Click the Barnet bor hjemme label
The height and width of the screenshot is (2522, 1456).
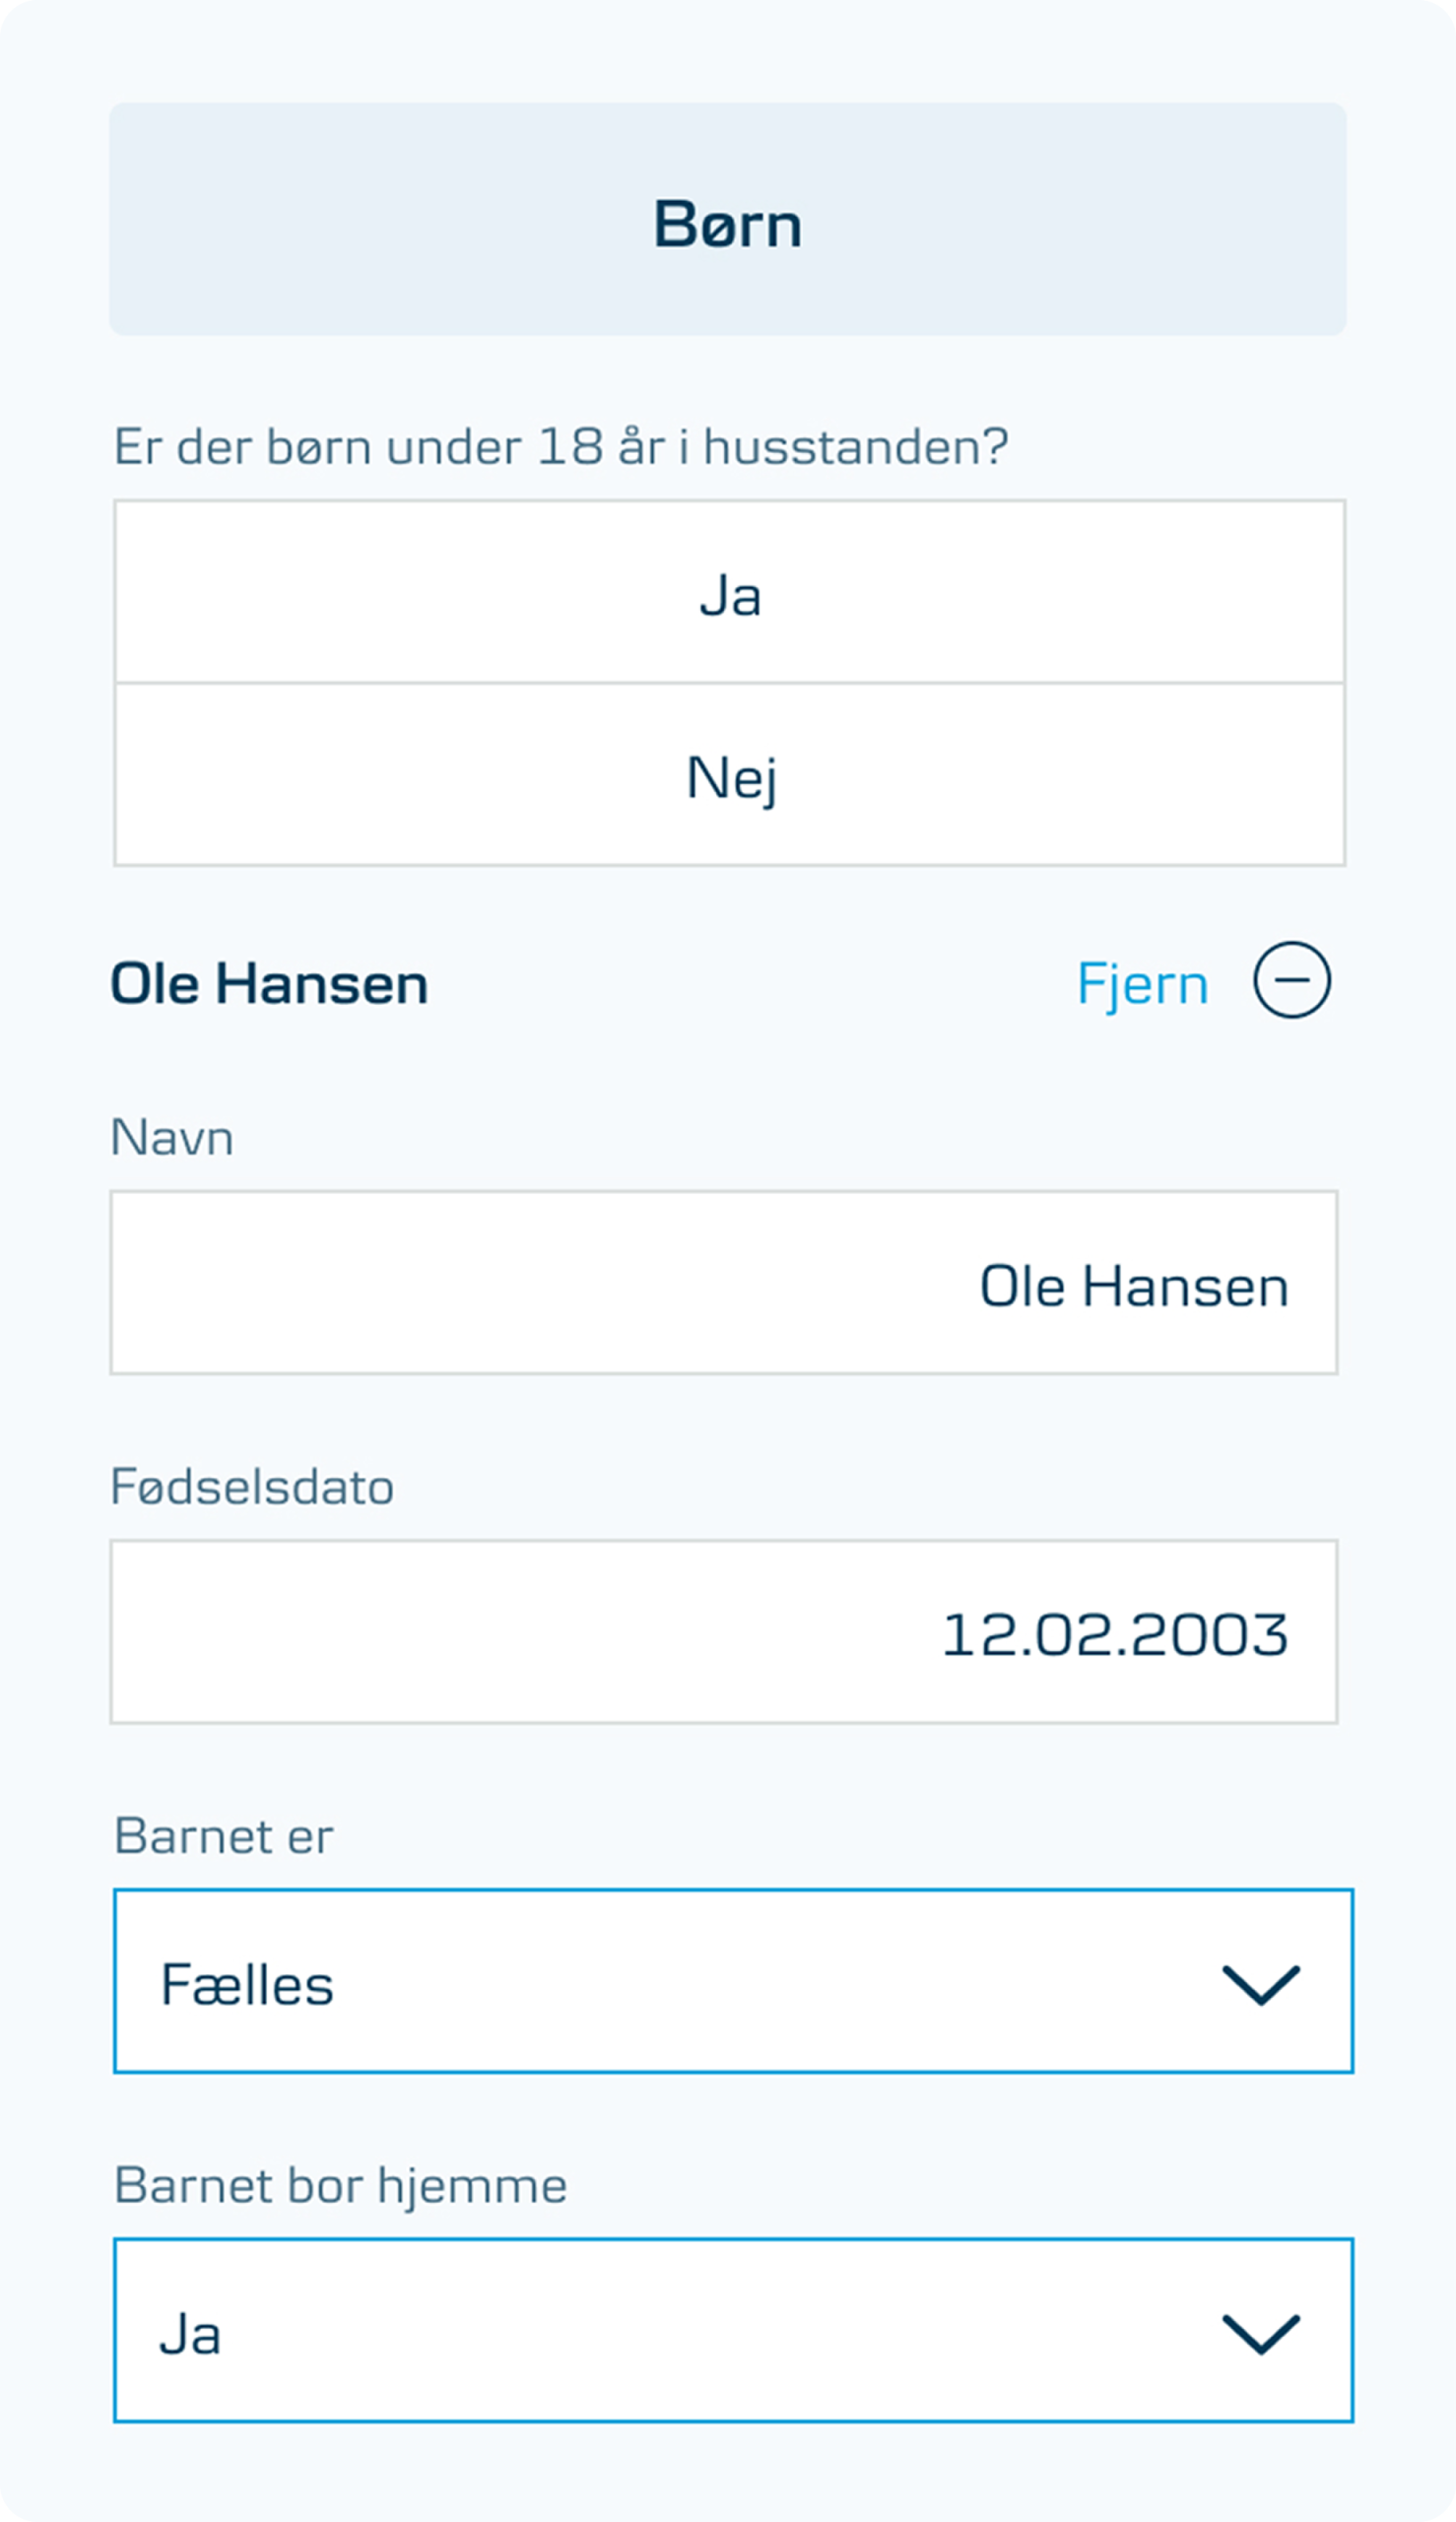coord(340,2185)
